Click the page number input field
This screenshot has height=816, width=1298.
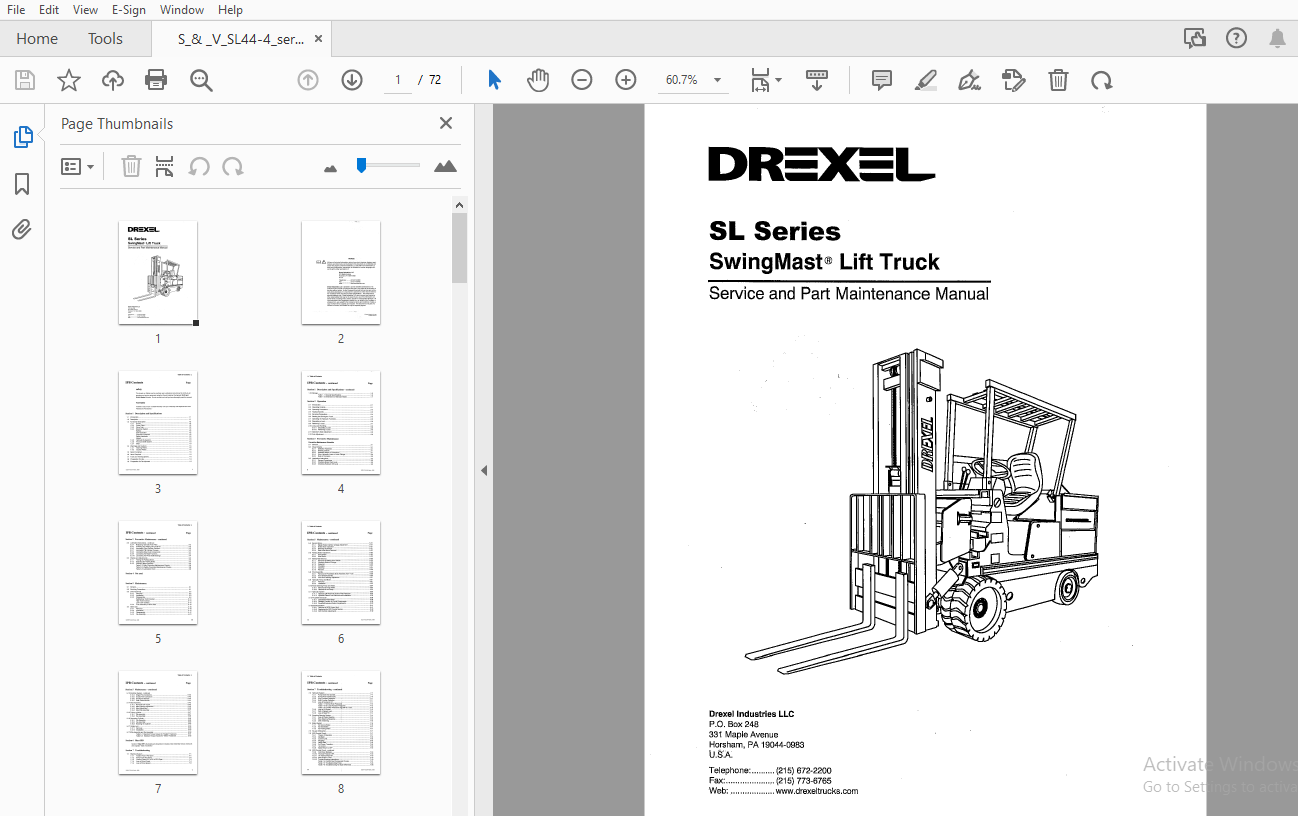click(x=397, y=80)
